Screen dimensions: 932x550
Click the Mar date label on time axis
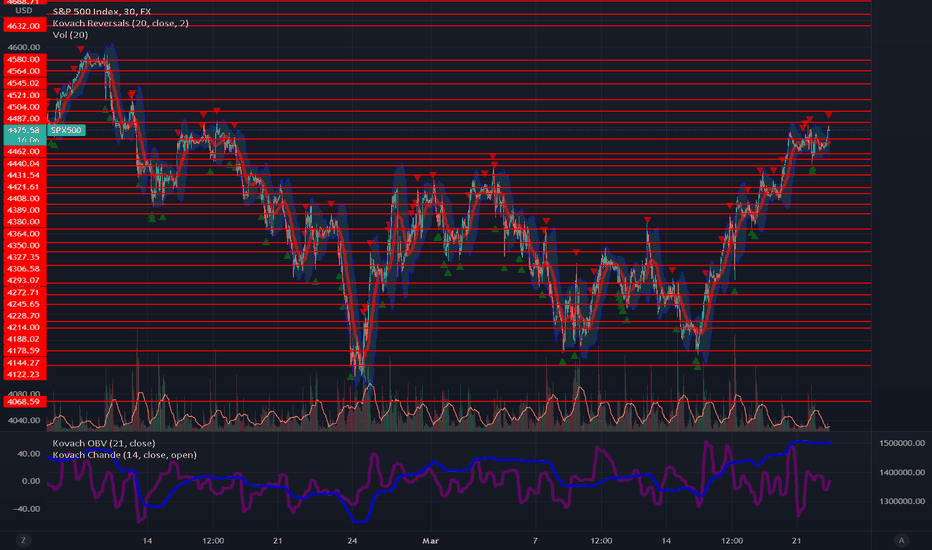pos(430,540)
